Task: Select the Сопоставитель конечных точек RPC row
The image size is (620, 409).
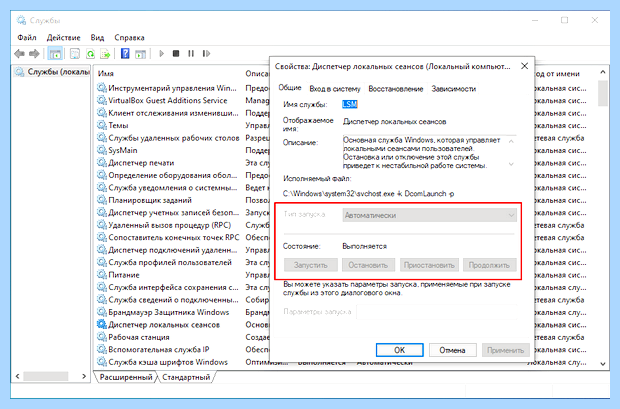Action: point(168,237)
